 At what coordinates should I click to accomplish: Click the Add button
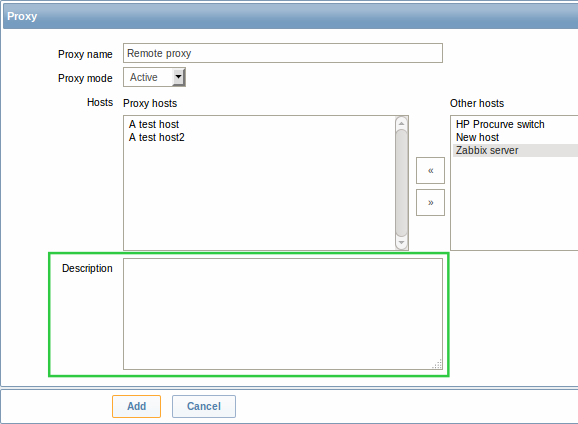pos(136,406)
